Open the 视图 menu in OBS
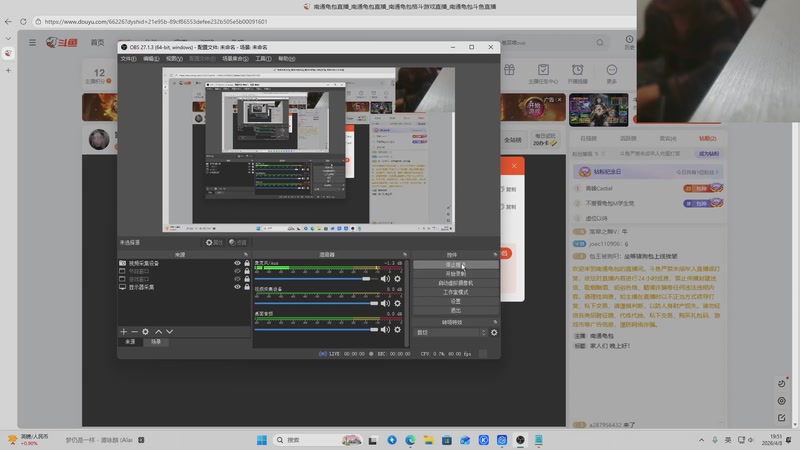Image resolution: width=800 pixels, height=450 pixels. pyautogui.click(x=174, y=59)
